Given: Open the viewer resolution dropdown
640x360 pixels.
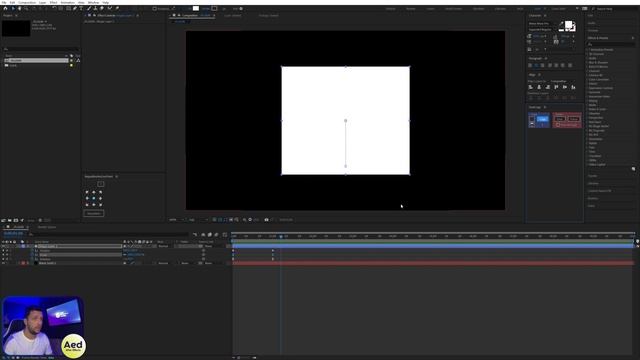Looking at the screenshot, I should click(x=198, y=220).
